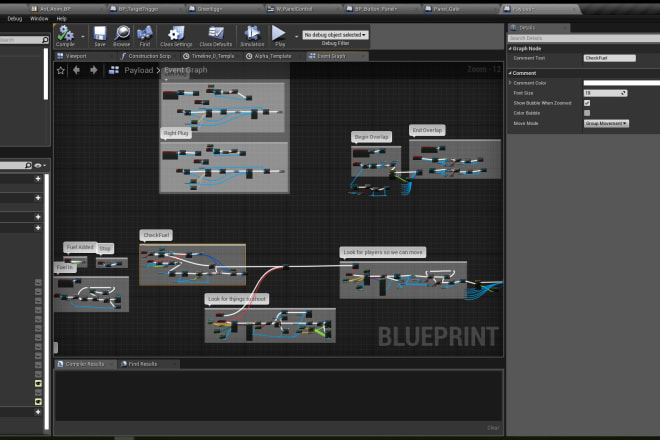
Task: Go back with the graph navigation arrow
Action: pyautogui.click(x=77, y=70)
